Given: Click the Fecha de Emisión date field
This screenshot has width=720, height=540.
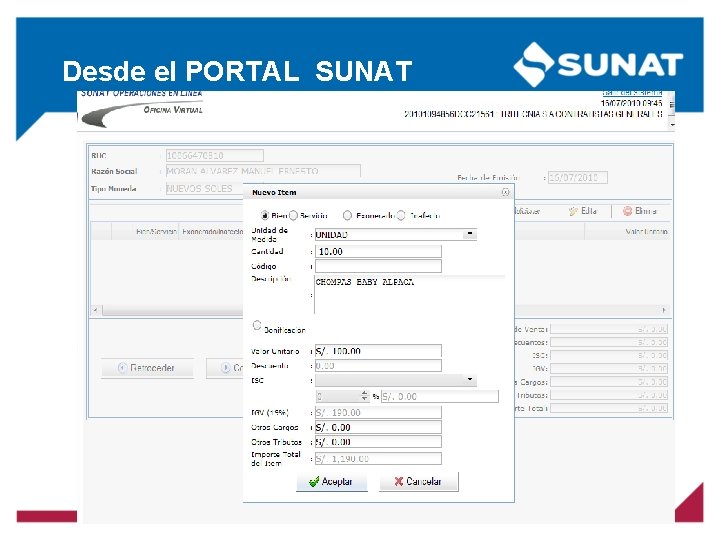Looking at the screenshot, I should click(x=578, y=177).
